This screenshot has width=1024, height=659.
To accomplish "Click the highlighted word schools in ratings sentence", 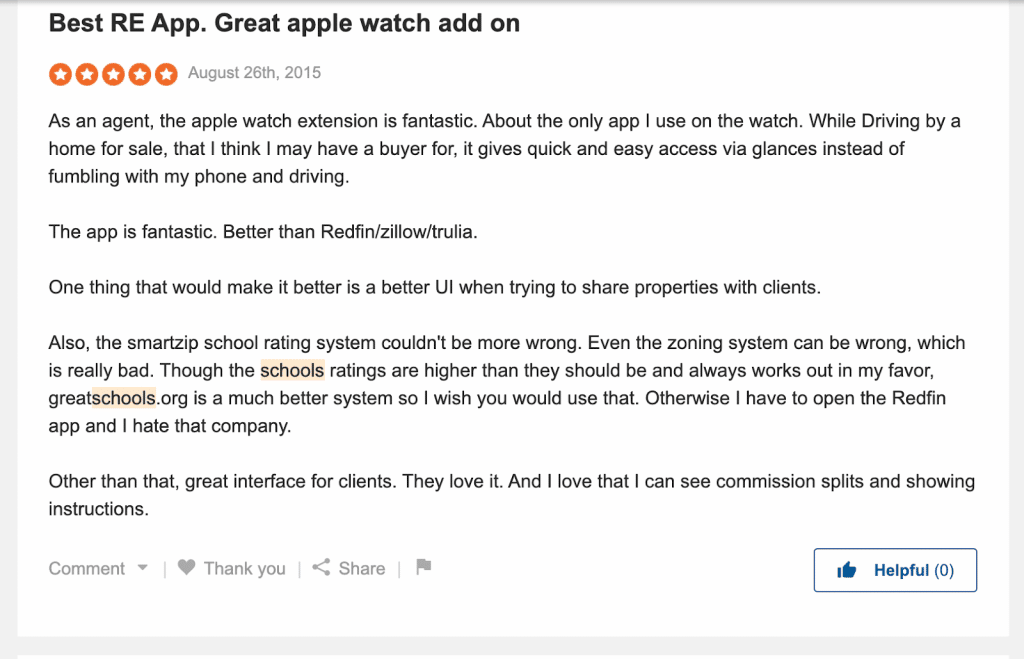I will point(293,370).
